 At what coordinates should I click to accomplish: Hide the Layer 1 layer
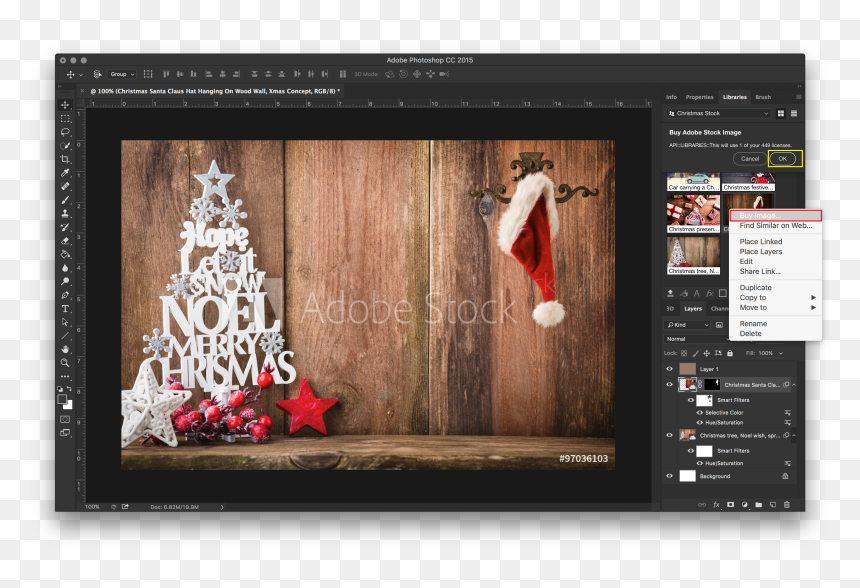[x=669, y=369]
